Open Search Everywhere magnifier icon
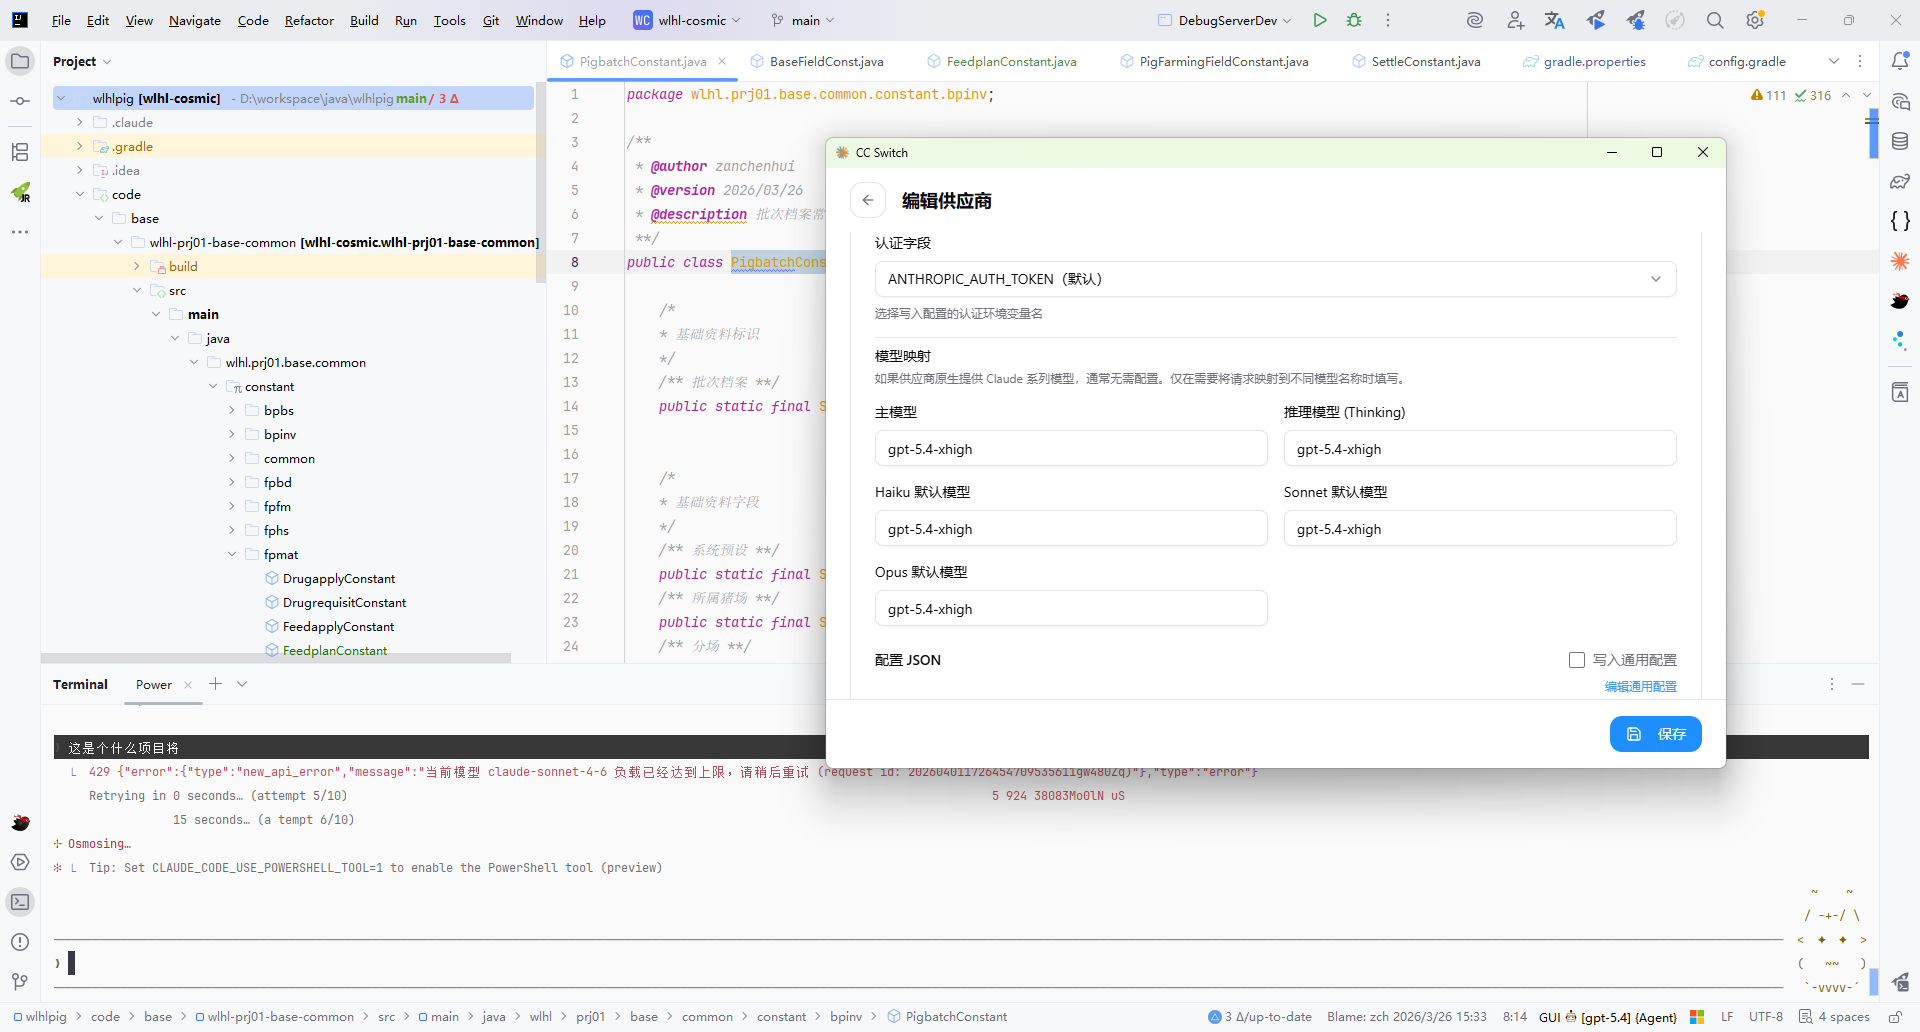This screenshot has width=1920, height=1032. (1715, 20)
